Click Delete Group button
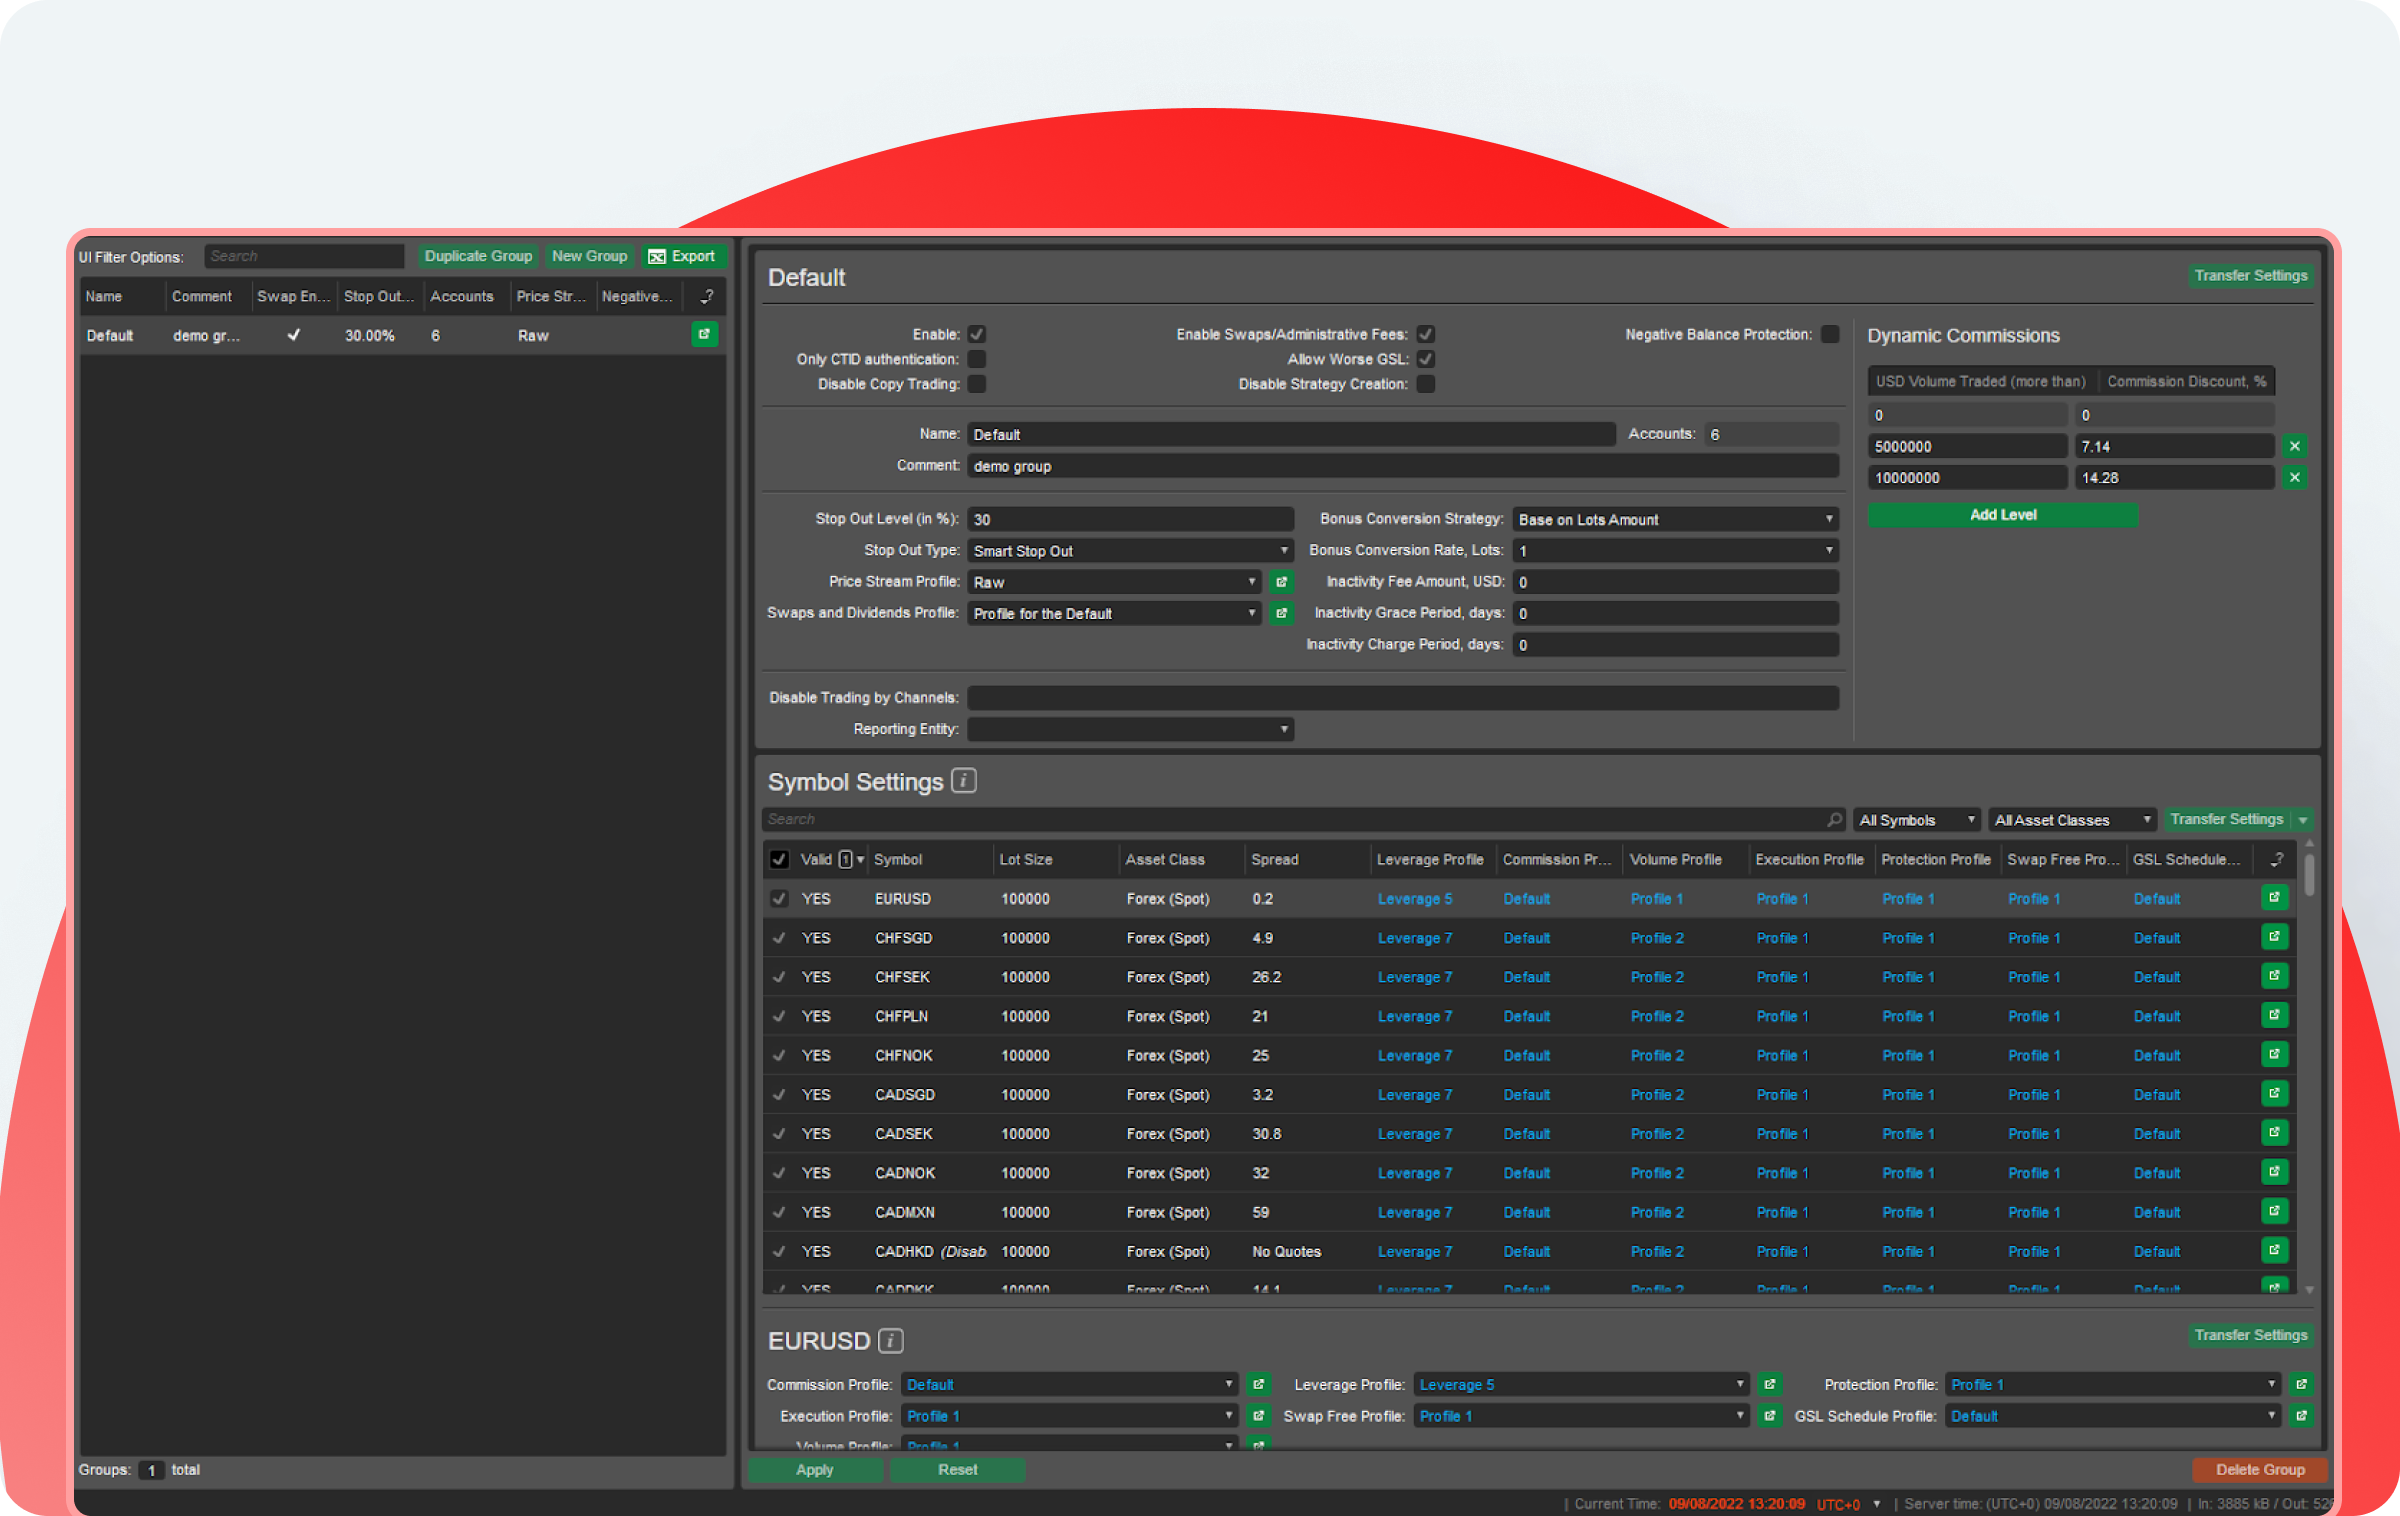This screenshot has width=2400, height=1516. click(x=2260, y=1469)
